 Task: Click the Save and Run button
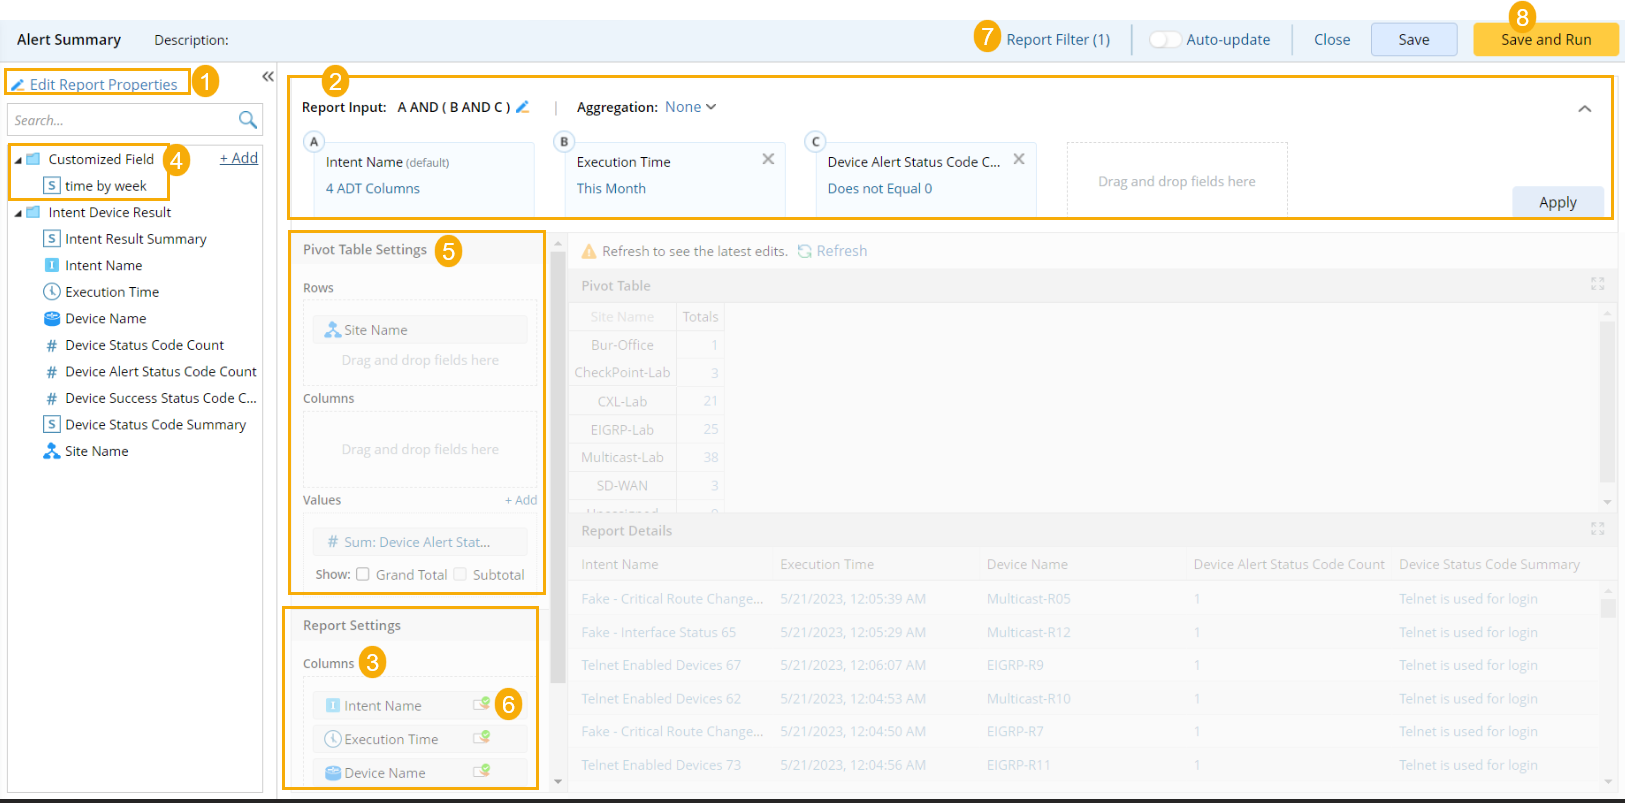(1545, 40)
